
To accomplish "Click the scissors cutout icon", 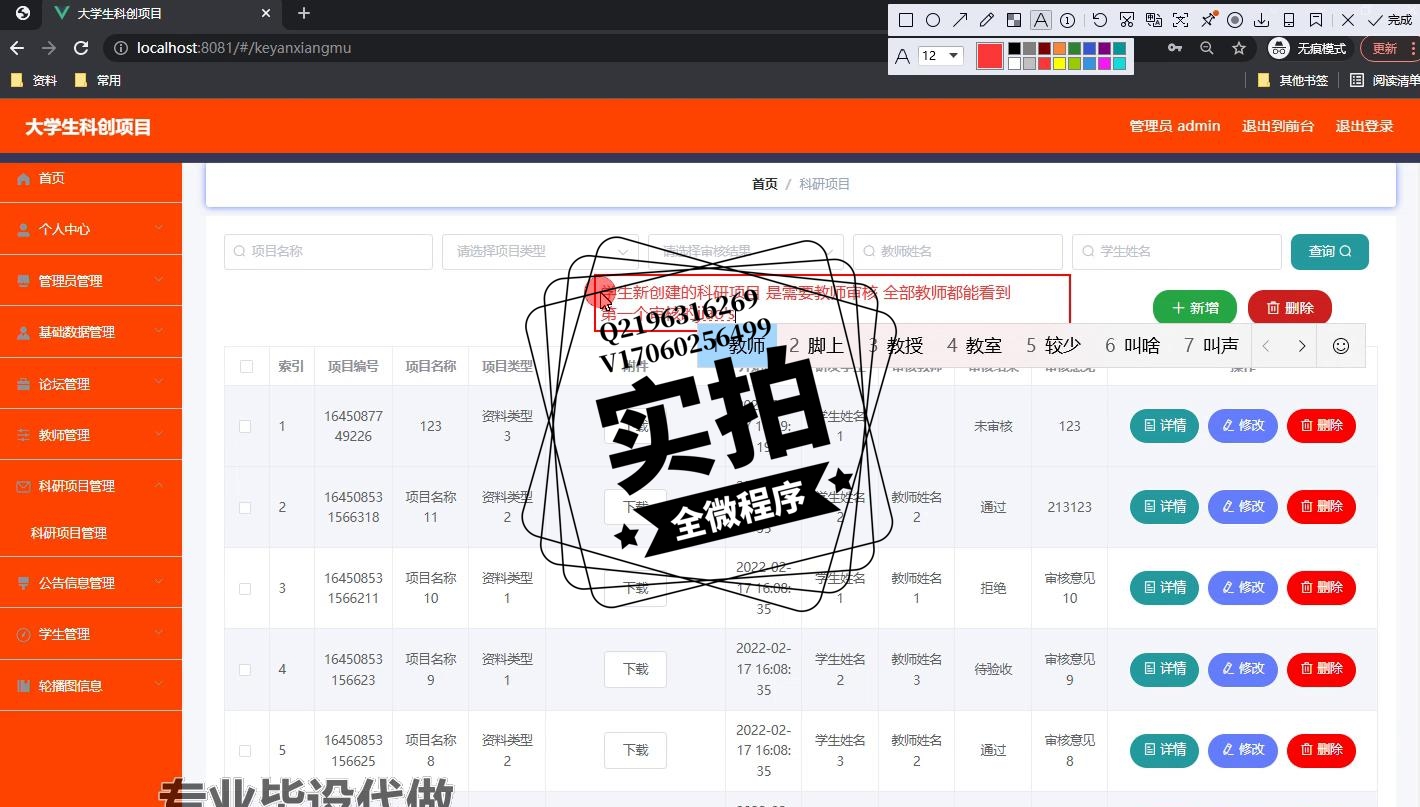I will (1127, 20).
